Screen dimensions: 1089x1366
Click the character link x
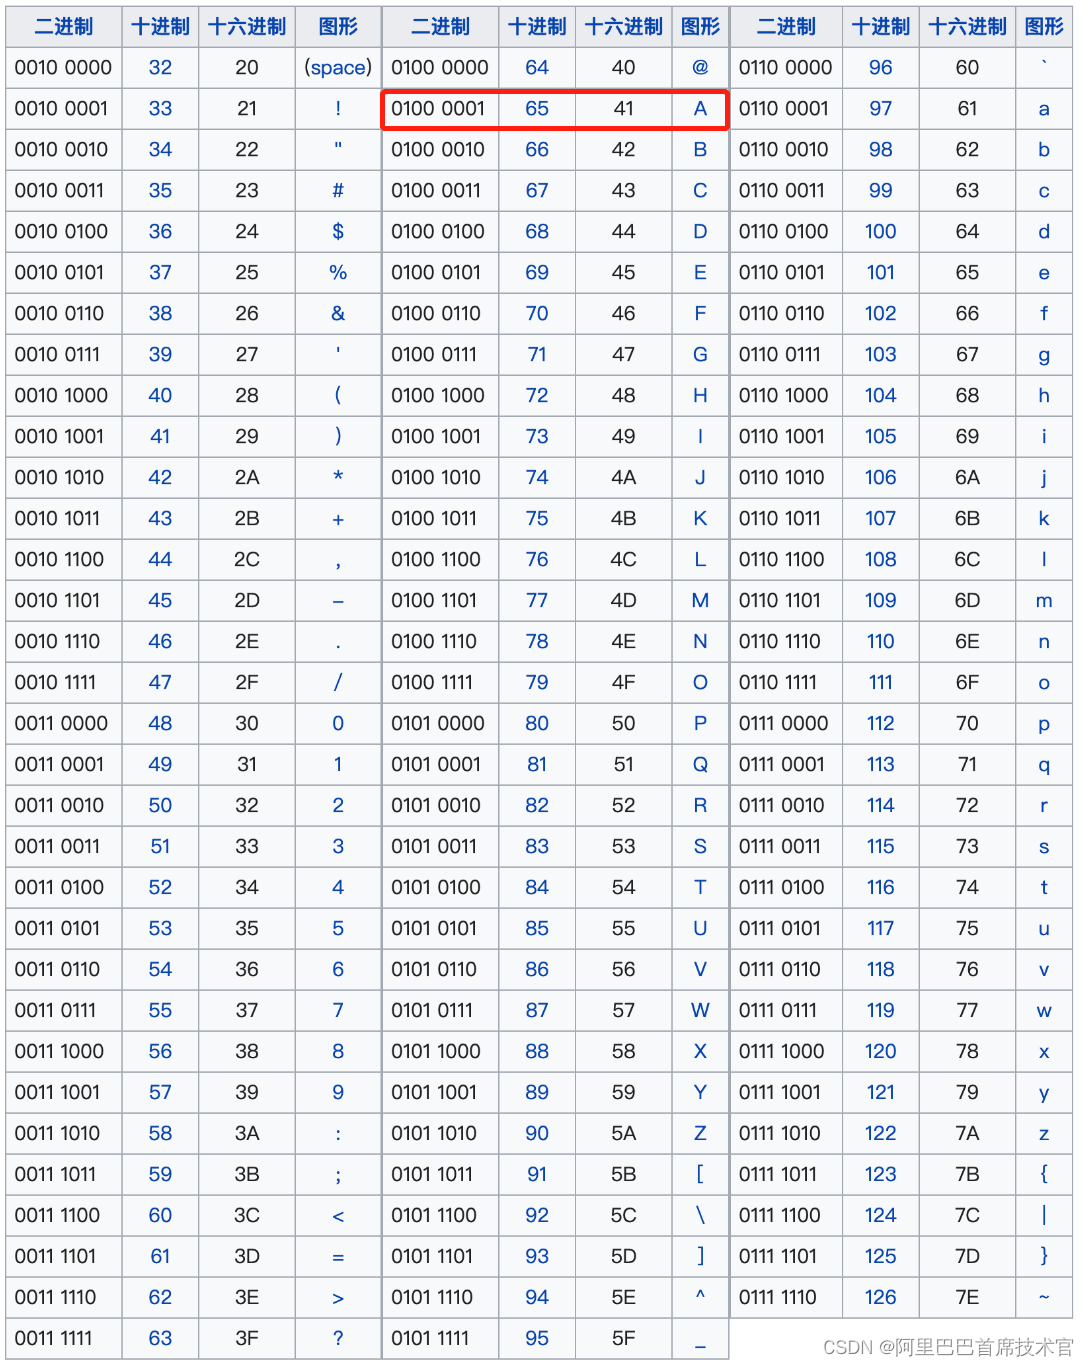pyautogui.click(x=1044, y=1052)
